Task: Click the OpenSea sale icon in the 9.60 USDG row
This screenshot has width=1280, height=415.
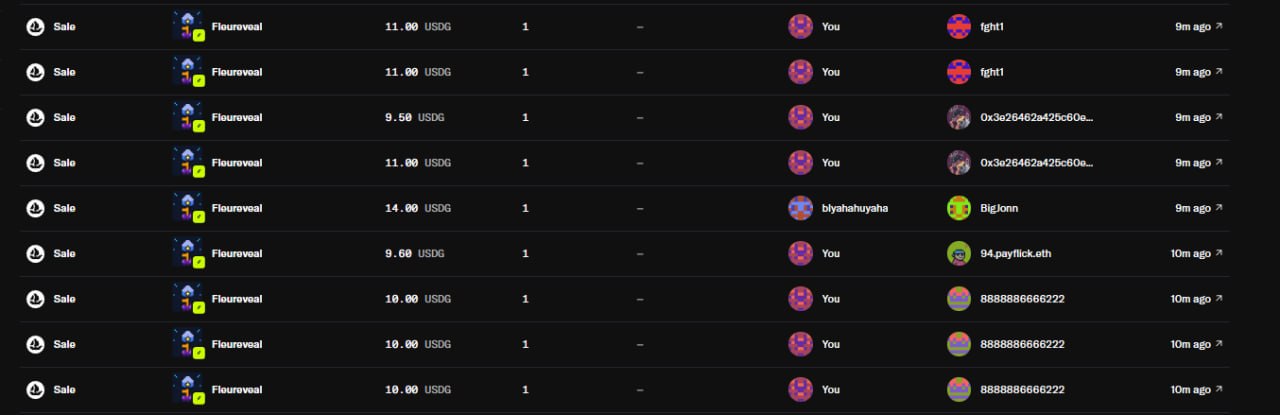Action: (35, 253)
